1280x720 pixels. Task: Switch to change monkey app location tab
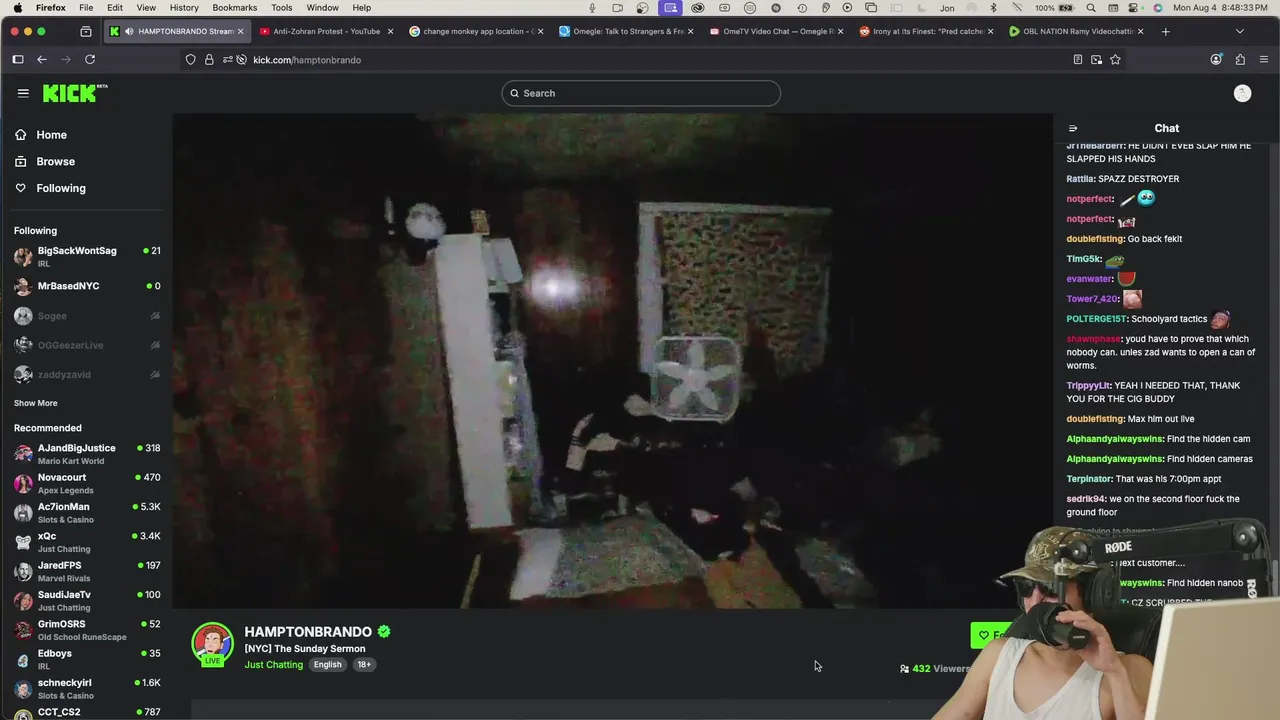pos(477,31)
